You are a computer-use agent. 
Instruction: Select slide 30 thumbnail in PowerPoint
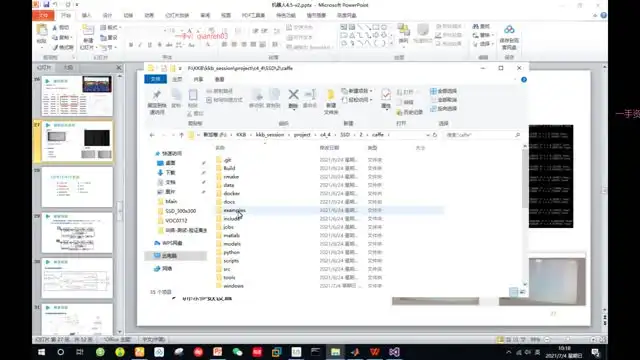click(77, 278)
